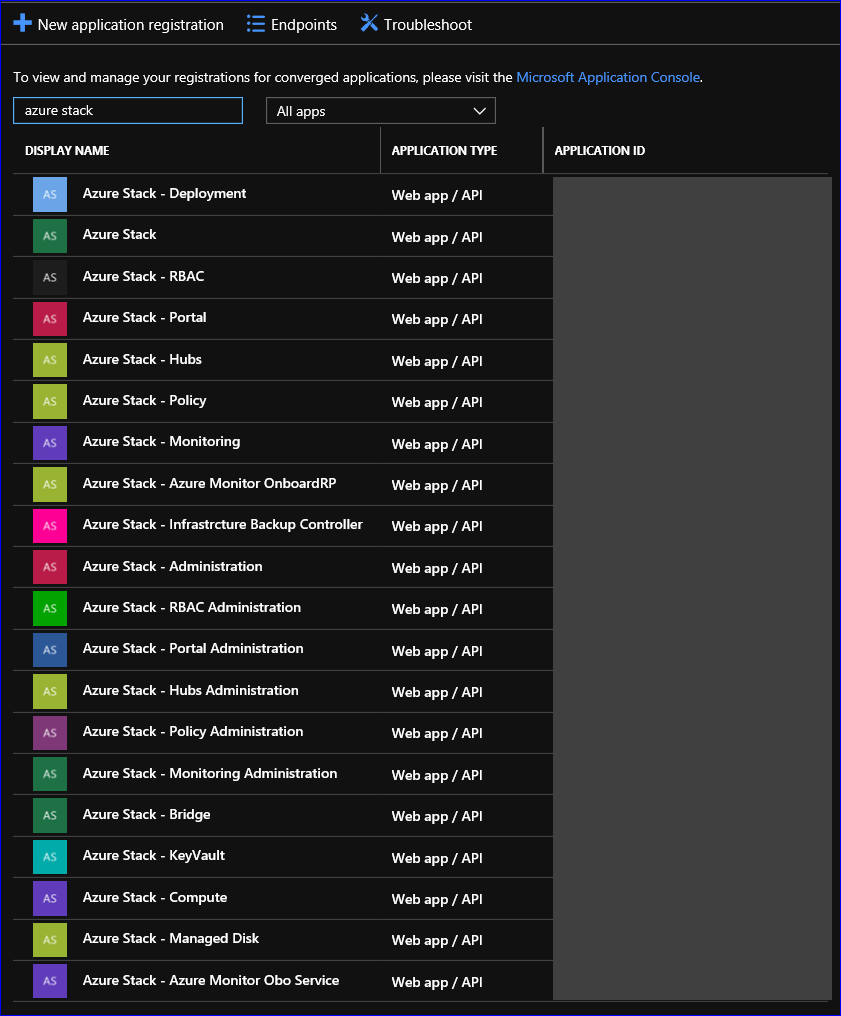
Task: Click the teal Azure Stack - KeyVault icon
Action: [50, 856]
